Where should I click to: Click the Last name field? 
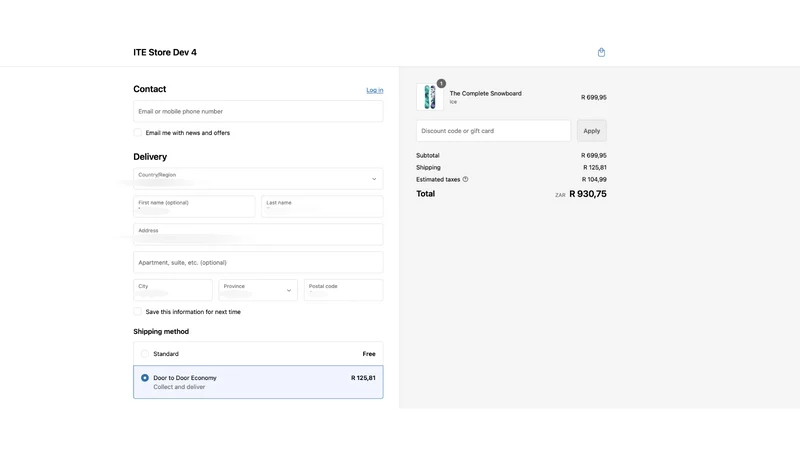pos(322,207)
